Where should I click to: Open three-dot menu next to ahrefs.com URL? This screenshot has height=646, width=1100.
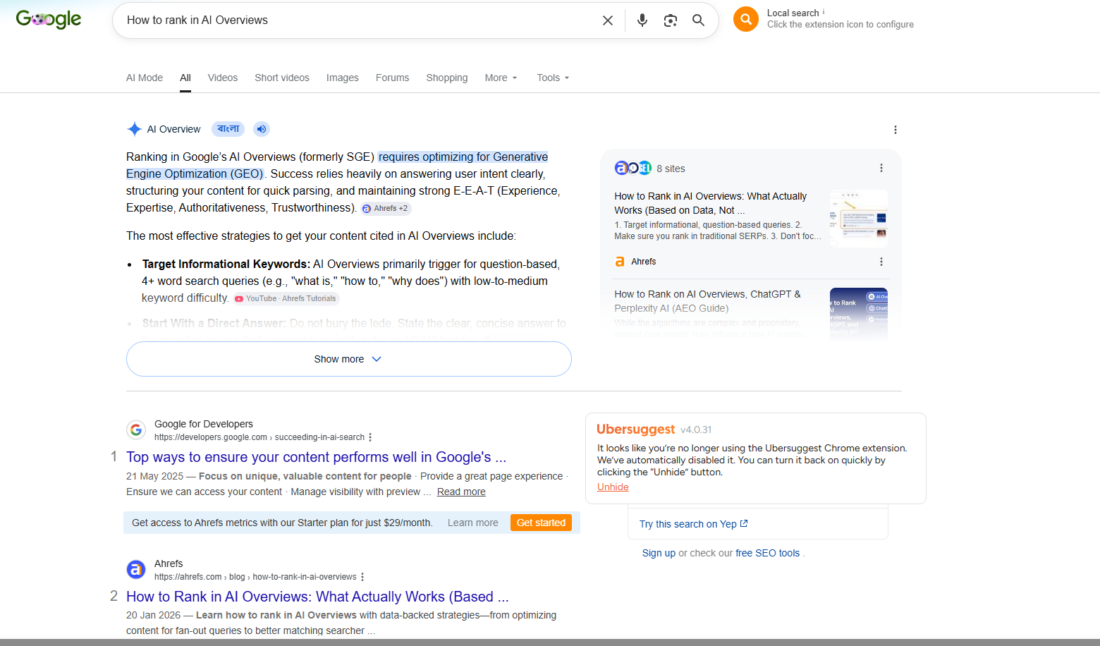click(x=363, y=577)
